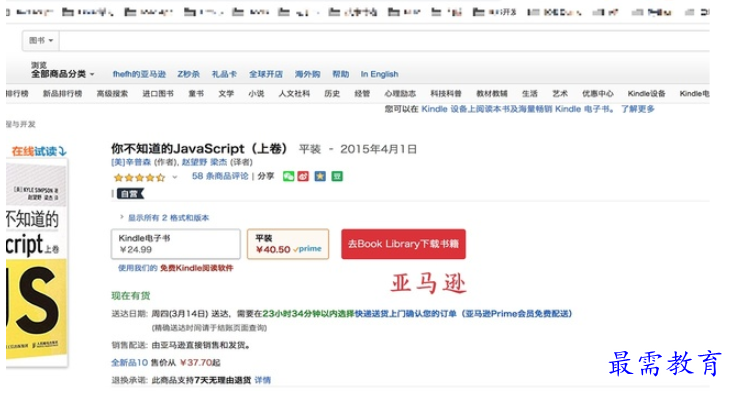The height and width of the screenshot is (395, 730).
Task: Browse the 艺术 category
Action: pyautogui.click(x=560, y=94)
